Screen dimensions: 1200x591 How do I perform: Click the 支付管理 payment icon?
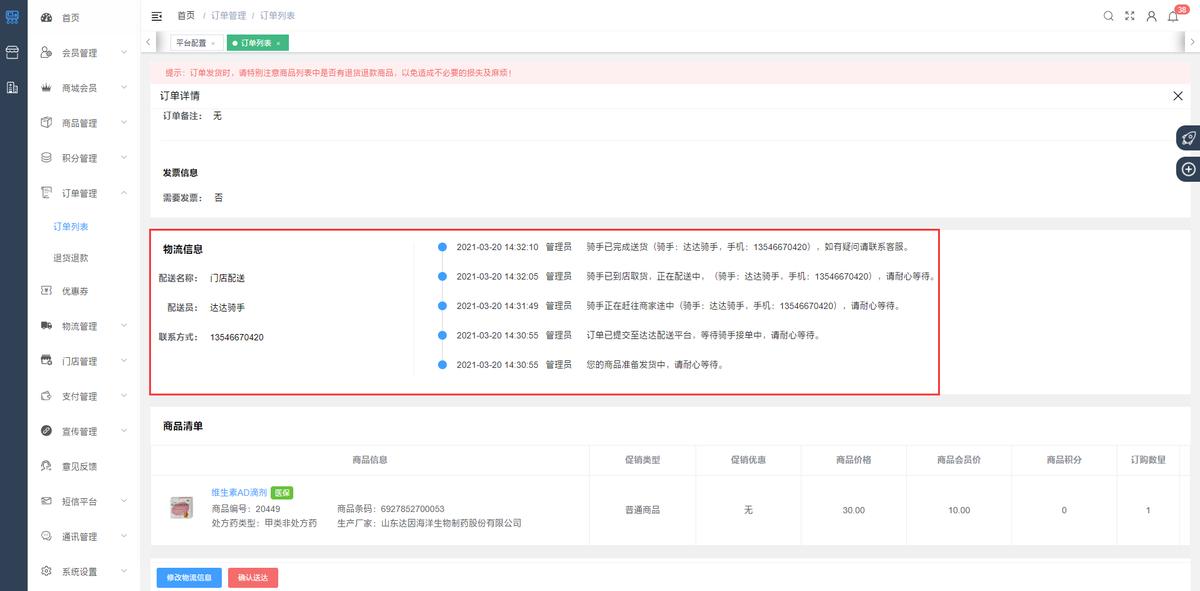[x=46, y=396]
